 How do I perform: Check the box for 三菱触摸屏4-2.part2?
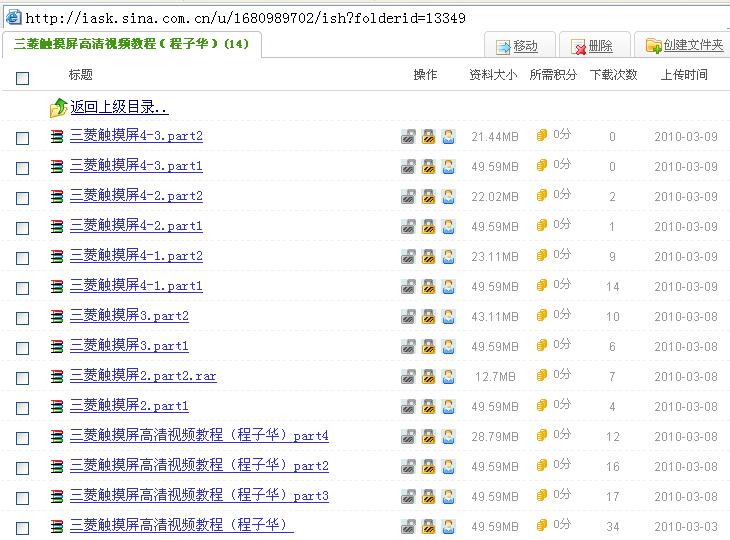coord(22,198)
